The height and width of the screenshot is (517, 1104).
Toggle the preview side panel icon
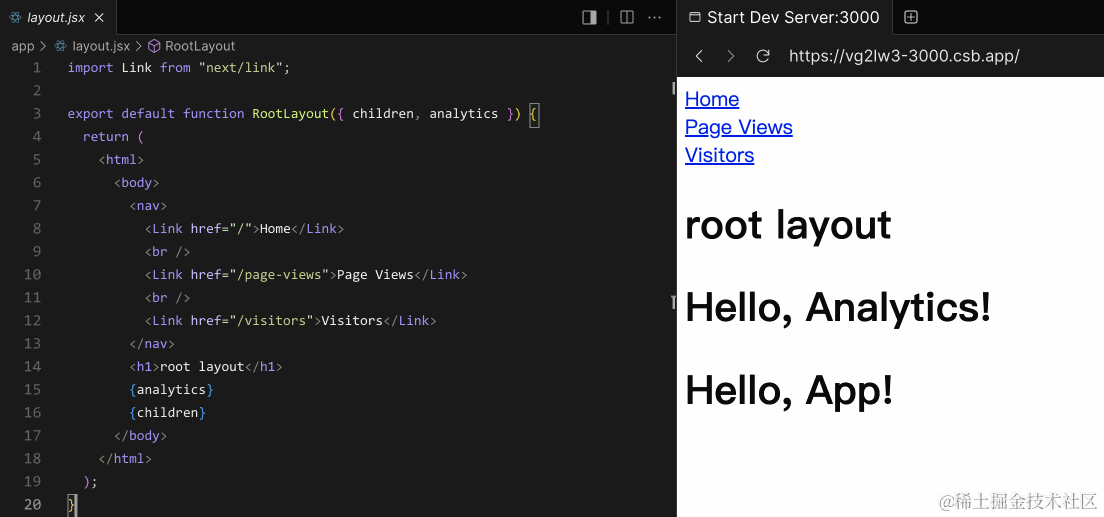[589, 17]
